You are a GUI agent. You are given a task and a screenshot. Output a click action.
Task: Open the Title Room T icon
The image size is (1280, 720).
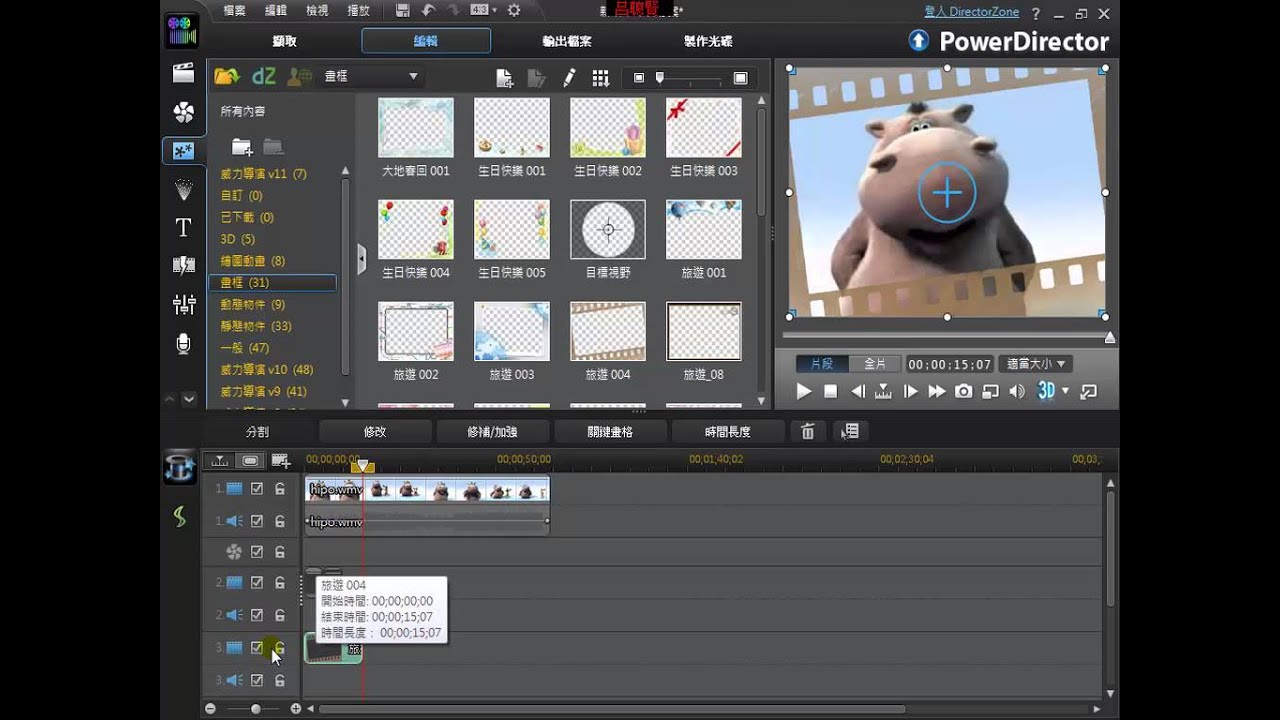[x=183, y=227]
